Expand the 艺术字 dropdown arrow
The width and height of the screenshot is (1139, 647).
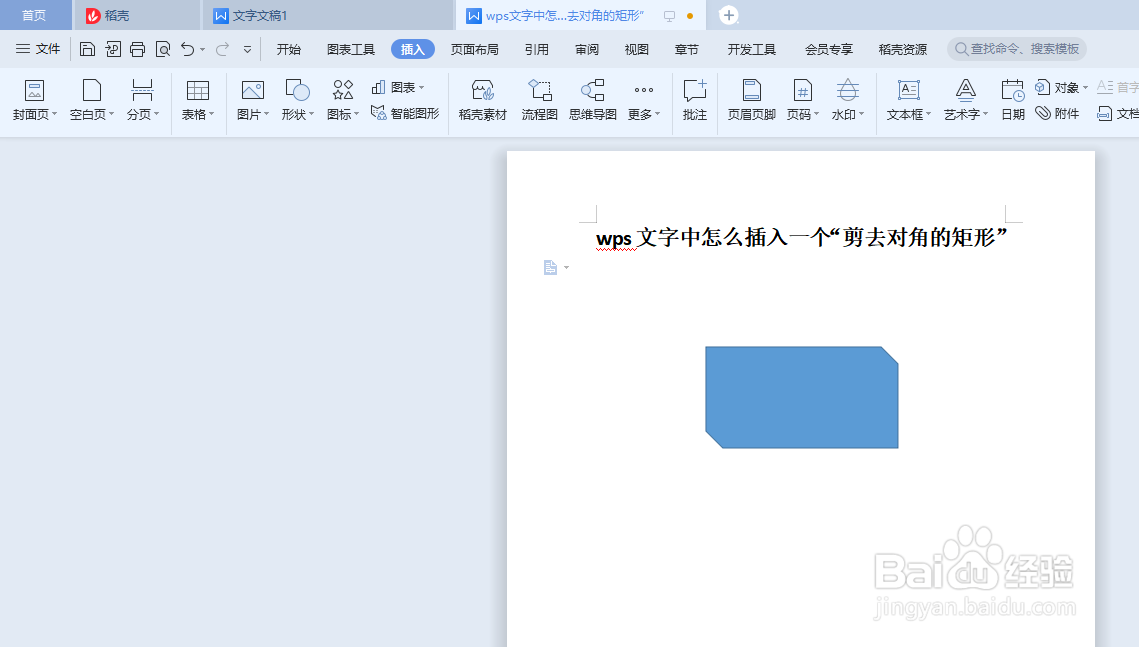(x=986, y=114)
